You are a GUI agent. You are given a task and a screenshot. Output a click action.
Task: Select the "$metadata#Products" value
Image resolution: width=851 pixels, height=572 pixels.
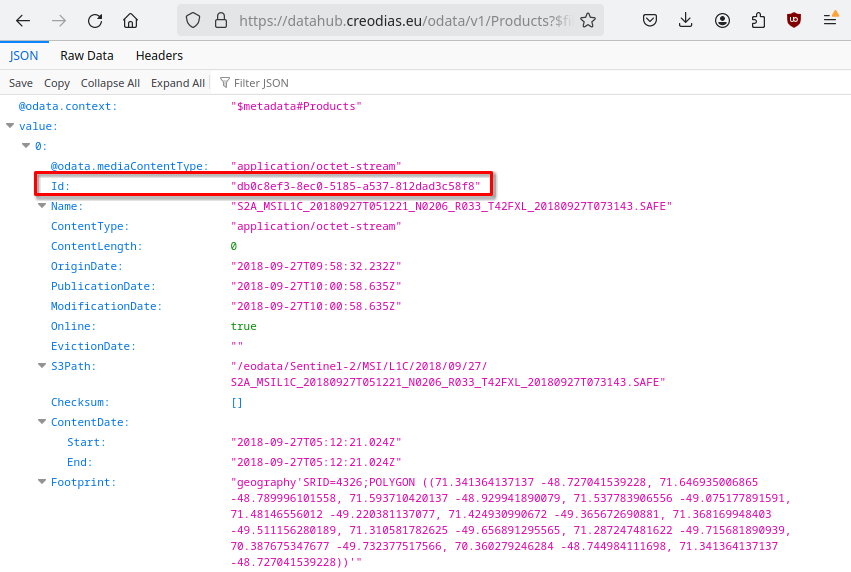[x=296, y=106]
